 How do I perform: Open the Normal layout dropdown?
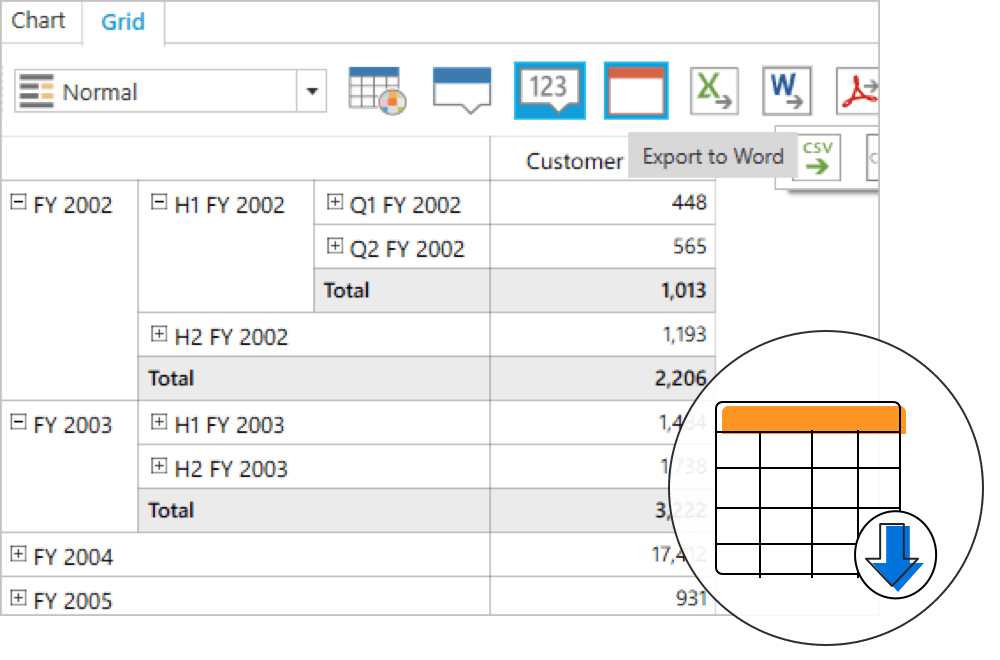coord(313,92)
